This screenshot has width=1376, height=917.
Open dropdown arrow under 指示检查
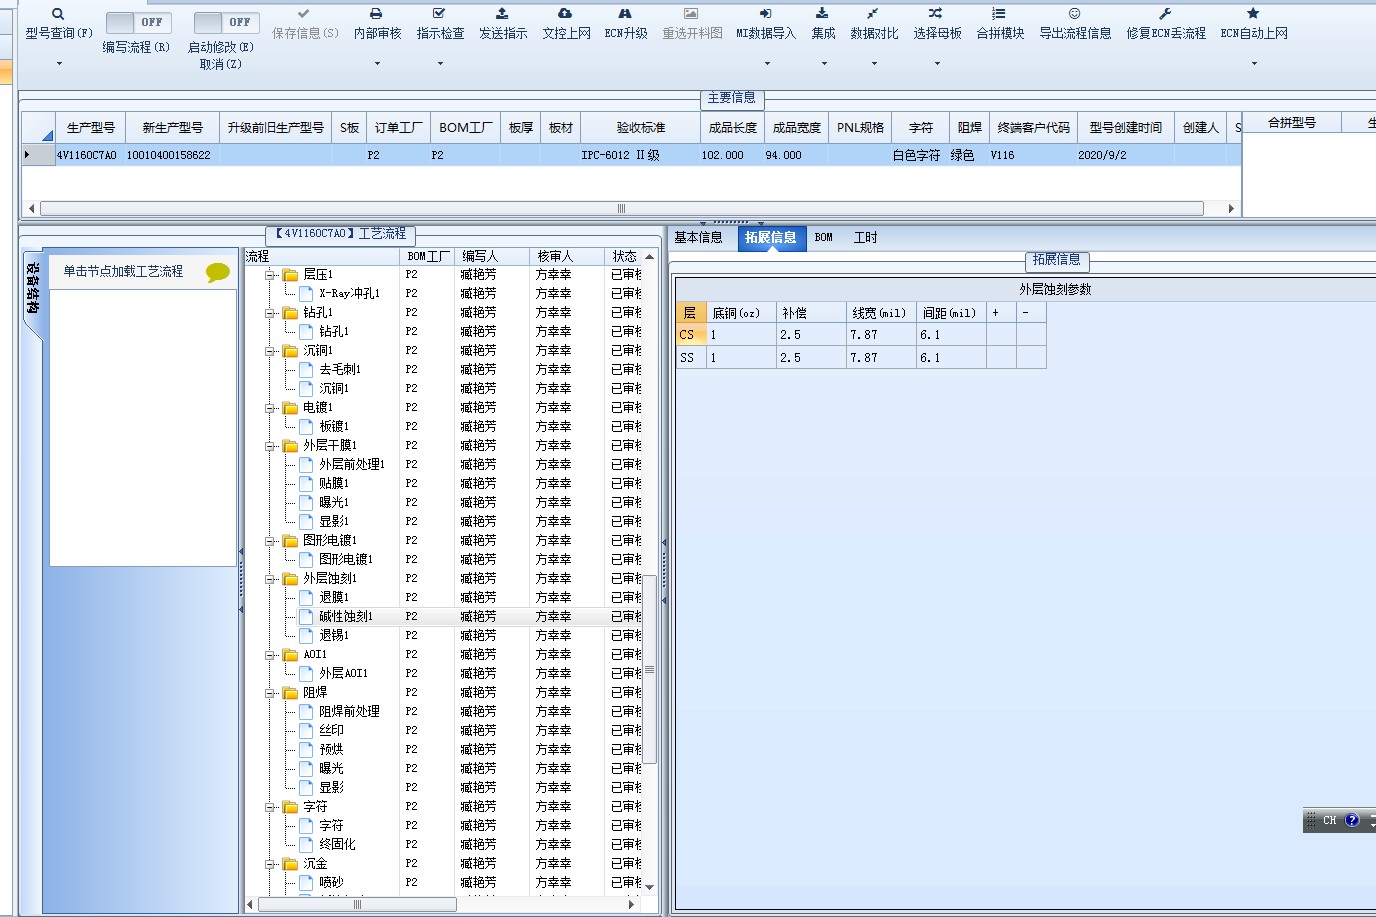click(x=440, y=64)
